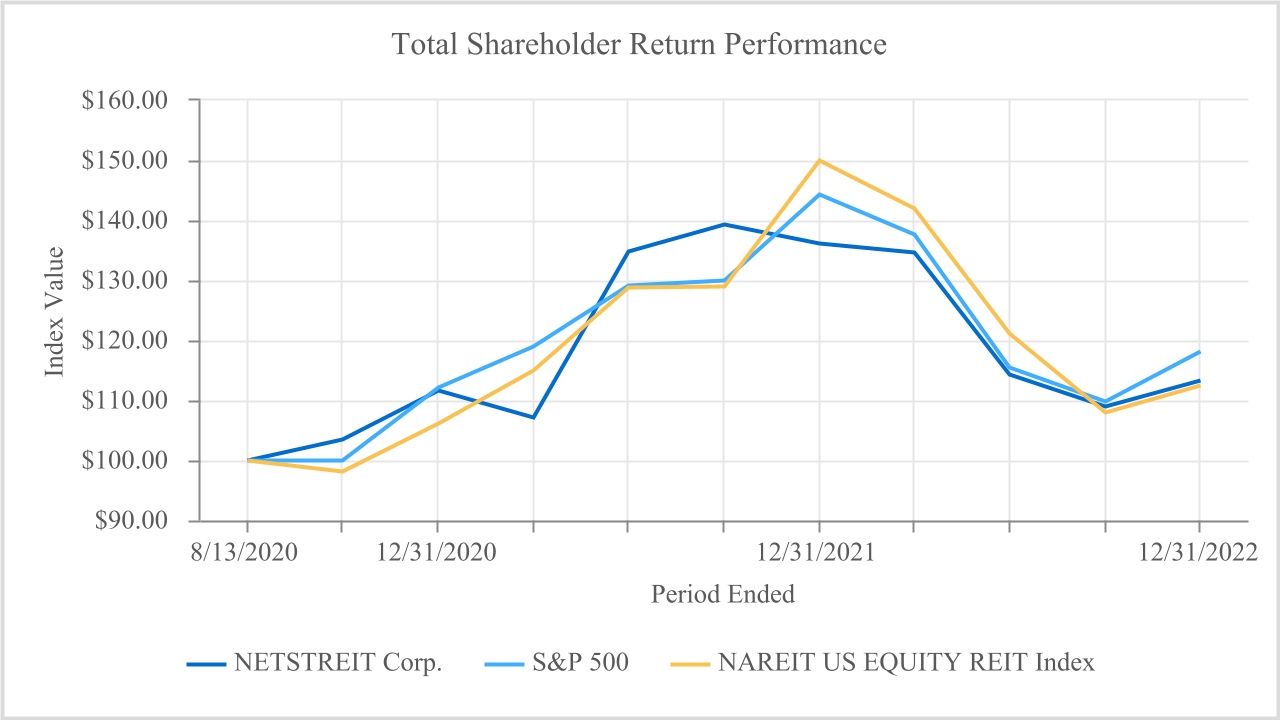Click the S&P 500 line endpoint at 12/31/2022
1280x720 pixels.
click(x=1199, y=352)
